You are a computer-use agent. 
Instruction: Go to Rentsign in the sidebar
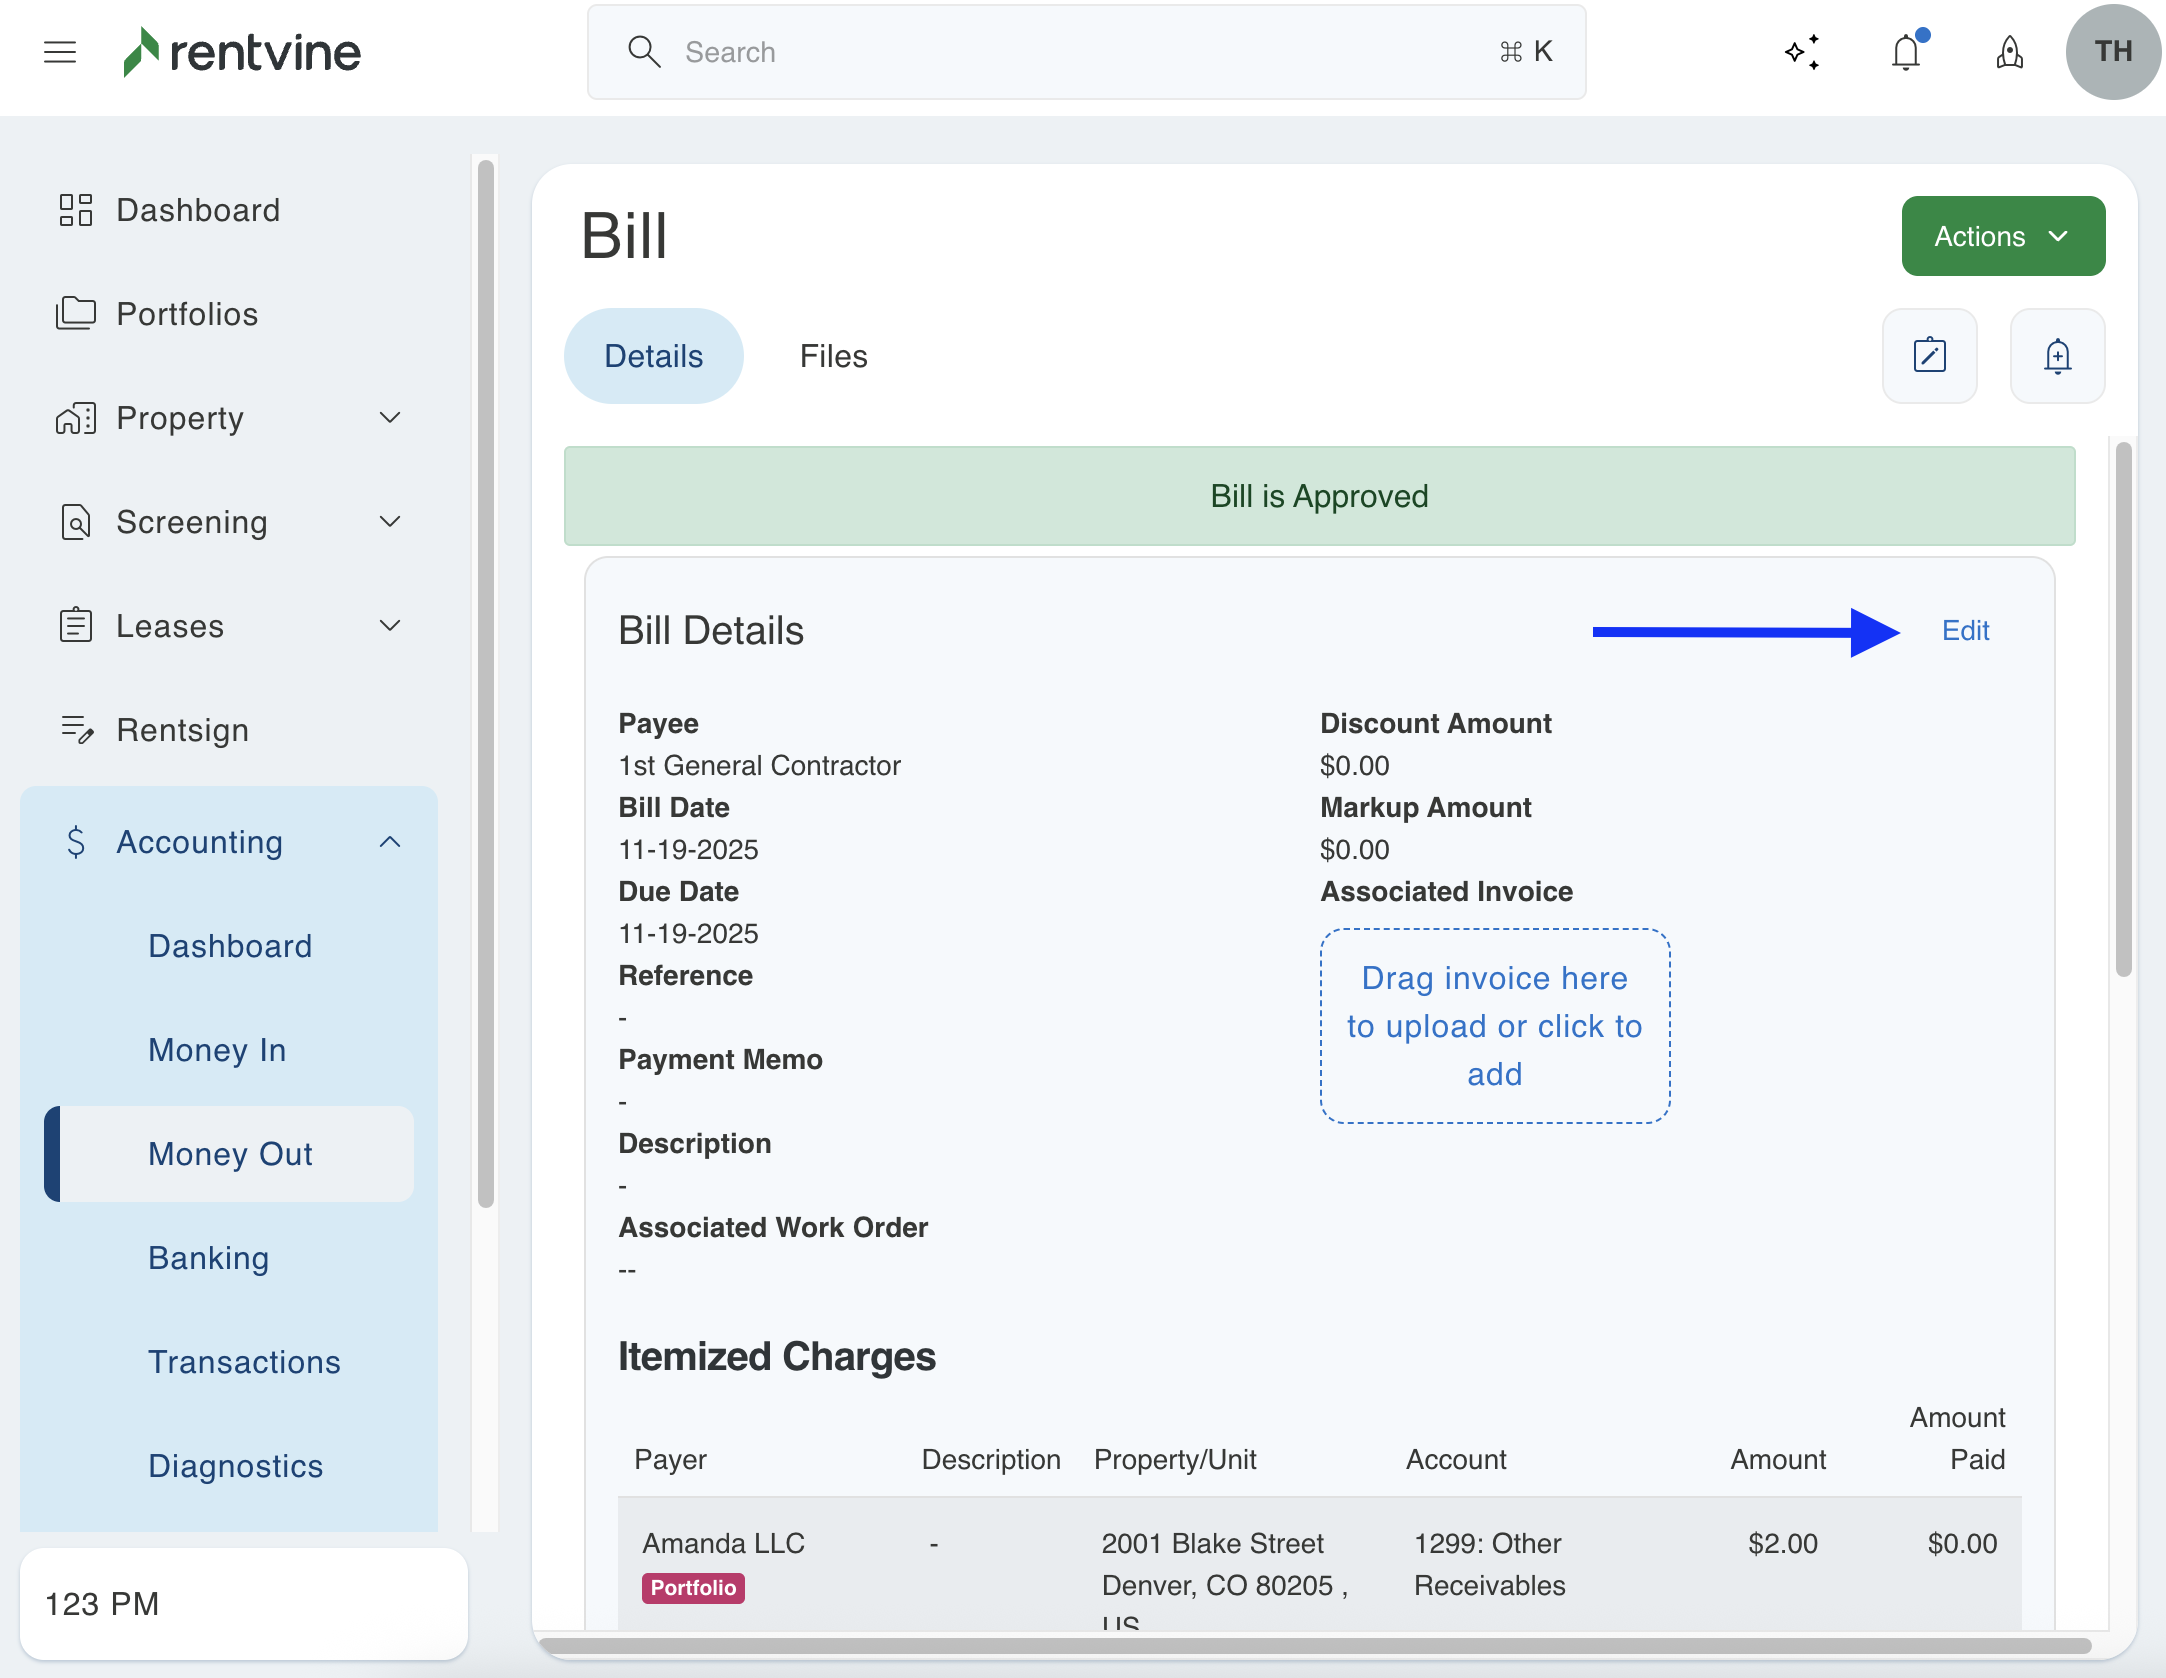click(182, 730)
